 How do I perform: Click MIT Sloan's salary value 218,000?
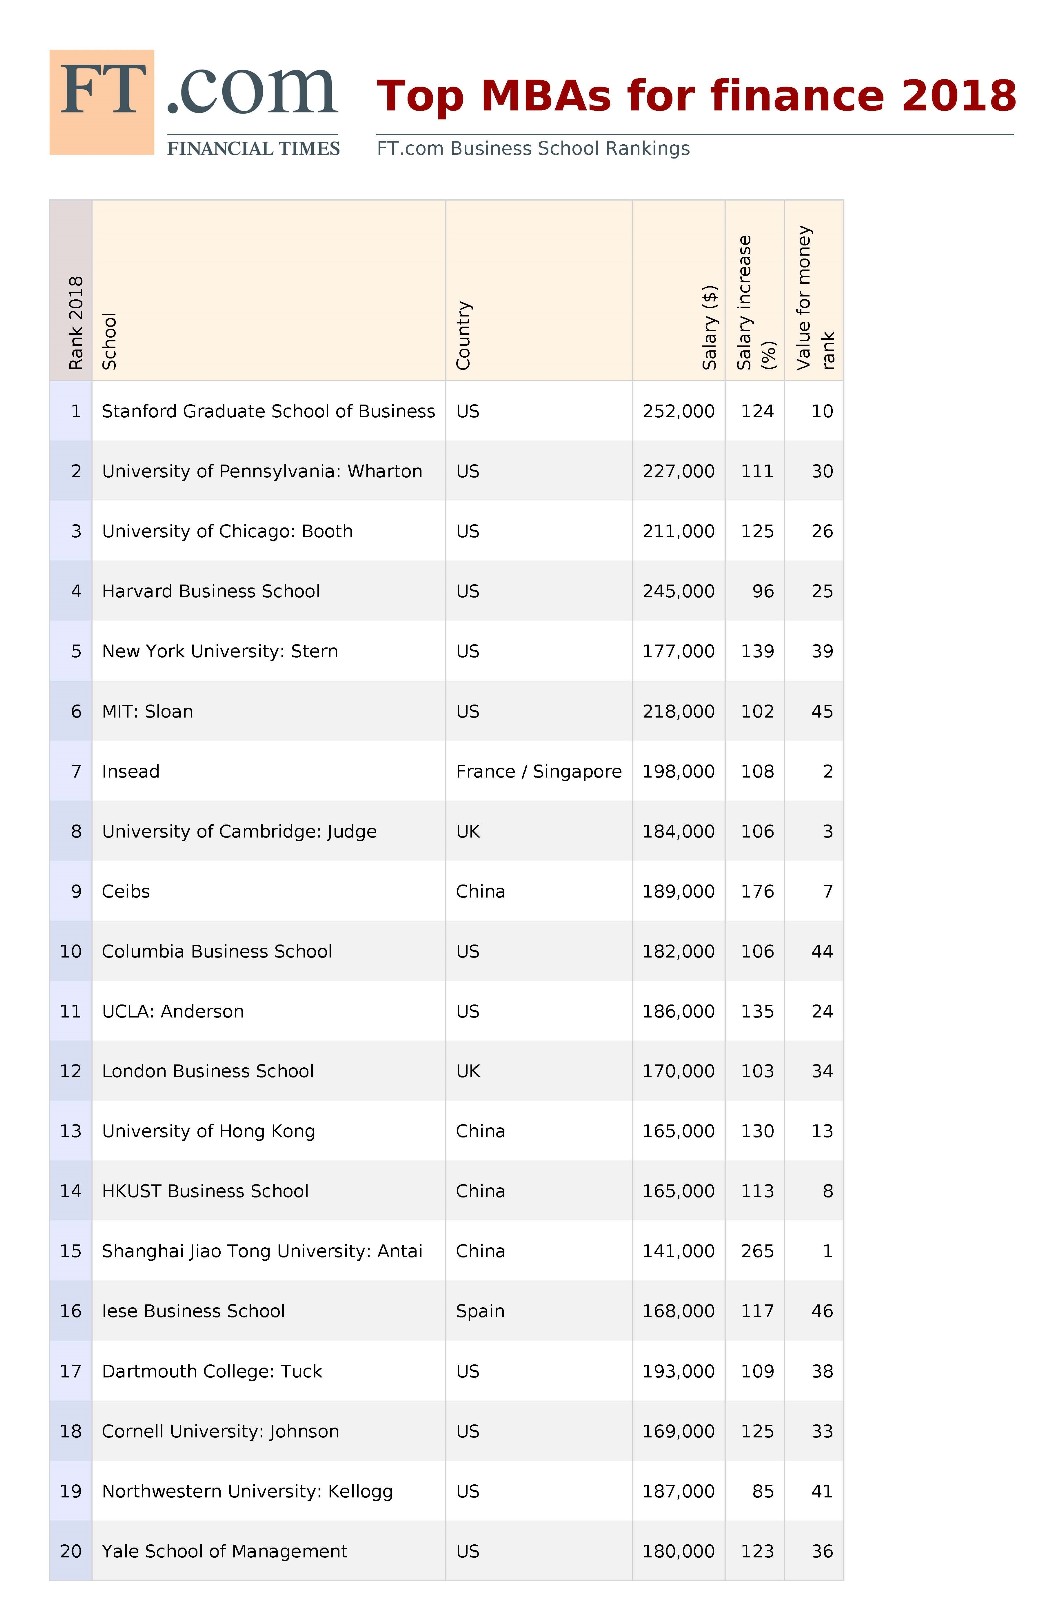coord(679,711)
